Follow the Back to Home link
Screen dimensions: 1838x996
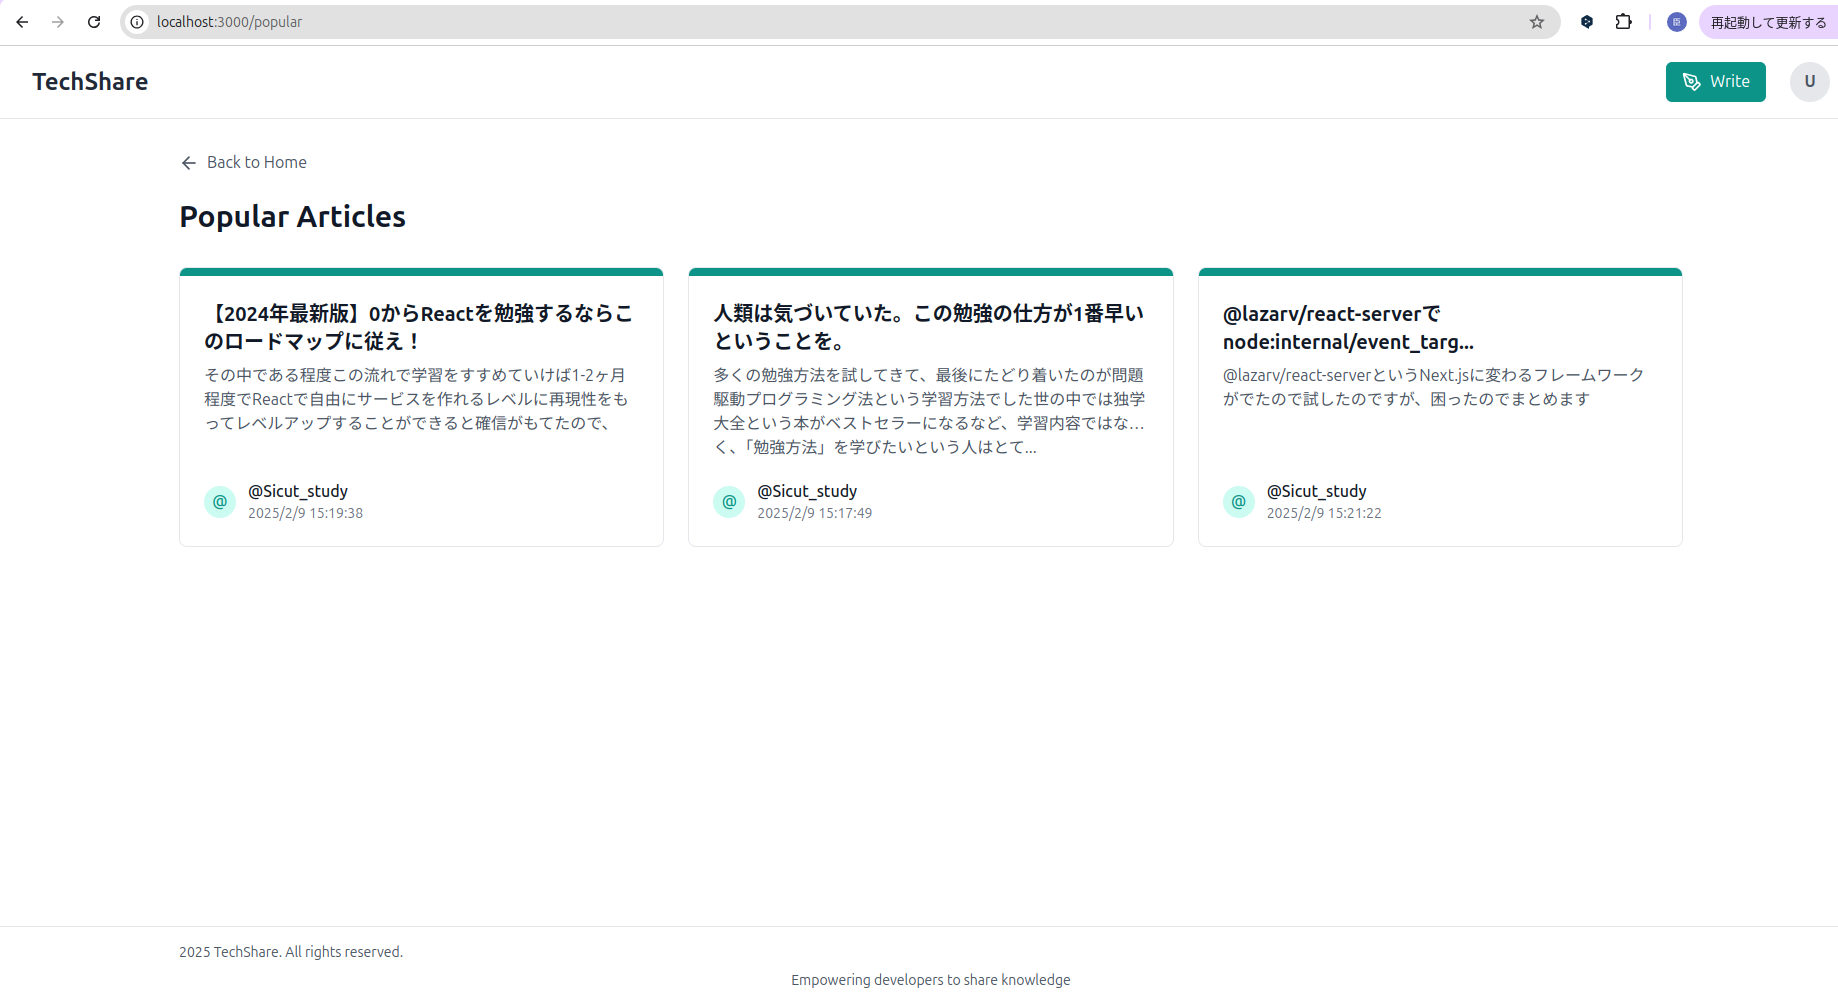244,162
